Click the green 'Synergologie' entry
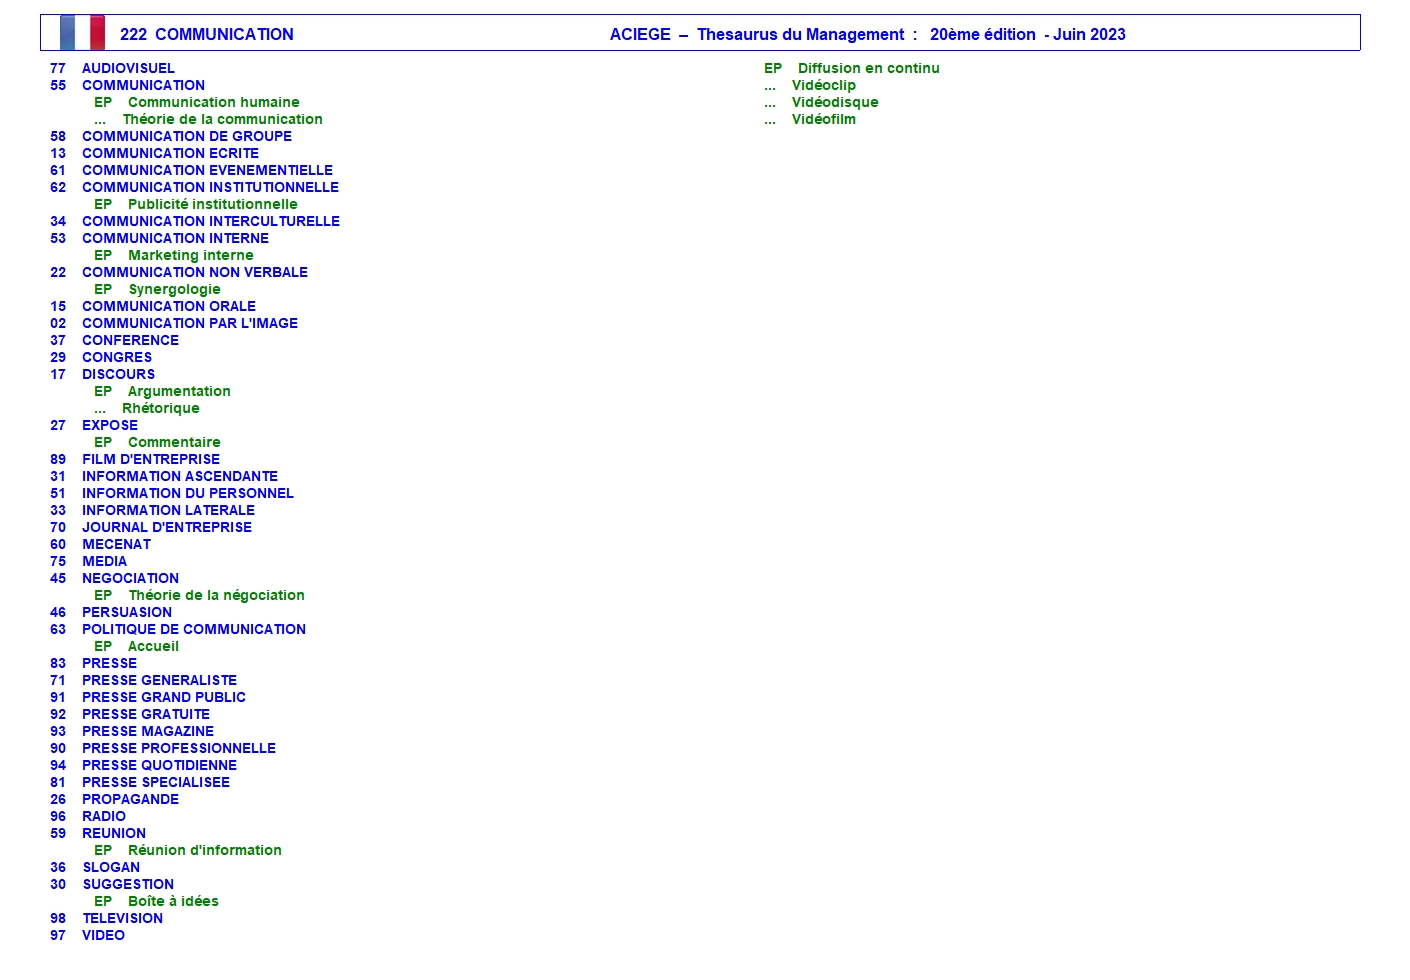This screenshot has width=1410, height=980. tap(174, 289)
